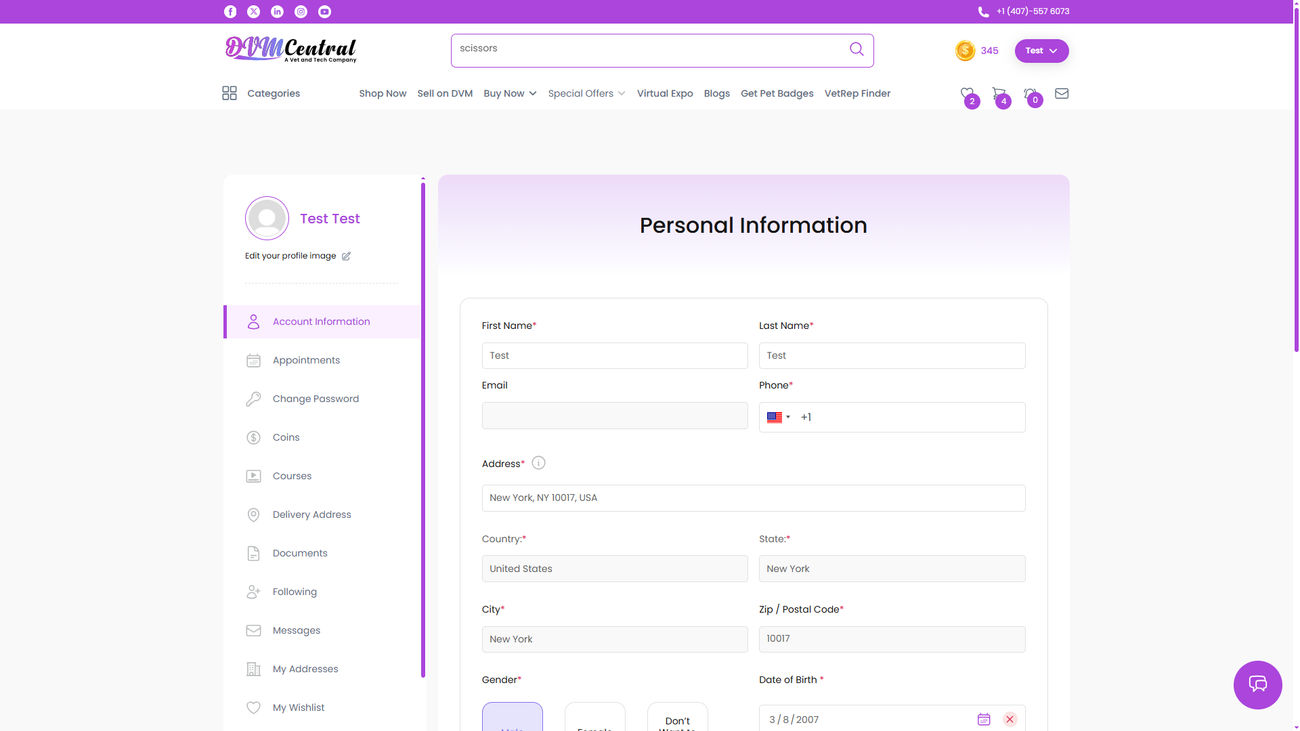
Task: Click the Get Pet Badges link
Action: coord(777,94)
